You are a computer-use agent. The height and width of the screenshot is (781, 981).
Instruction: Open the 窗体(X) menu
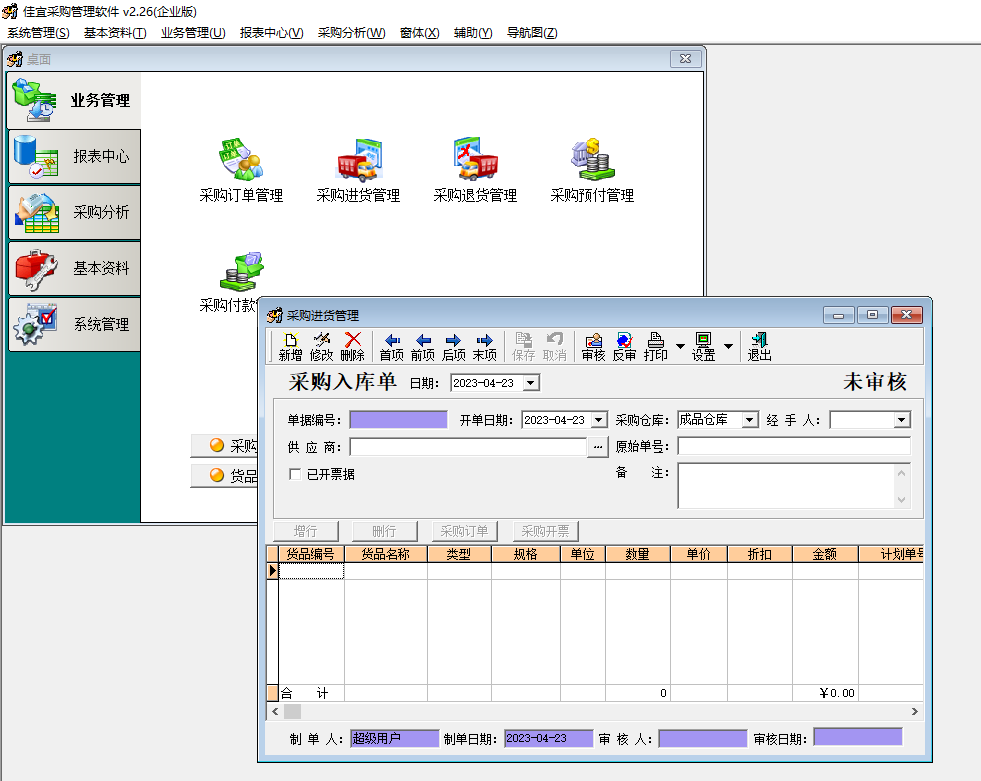pyautogui.click(x=419, y=33)
